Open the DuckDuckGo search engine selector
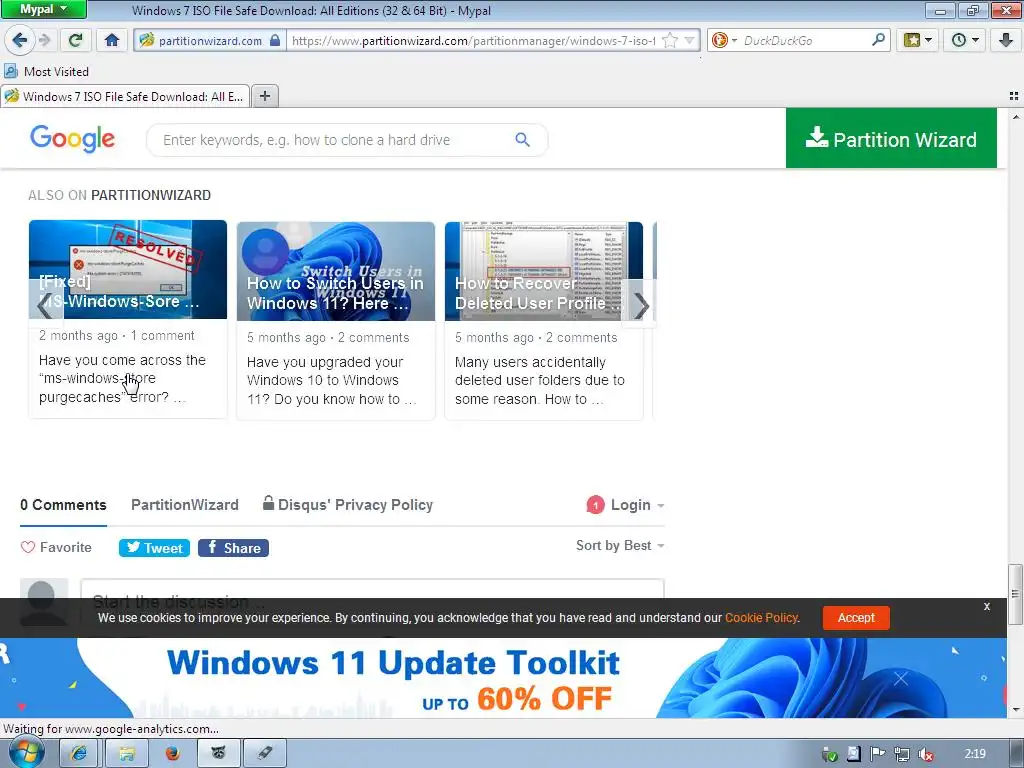 [x=723, y=40]
